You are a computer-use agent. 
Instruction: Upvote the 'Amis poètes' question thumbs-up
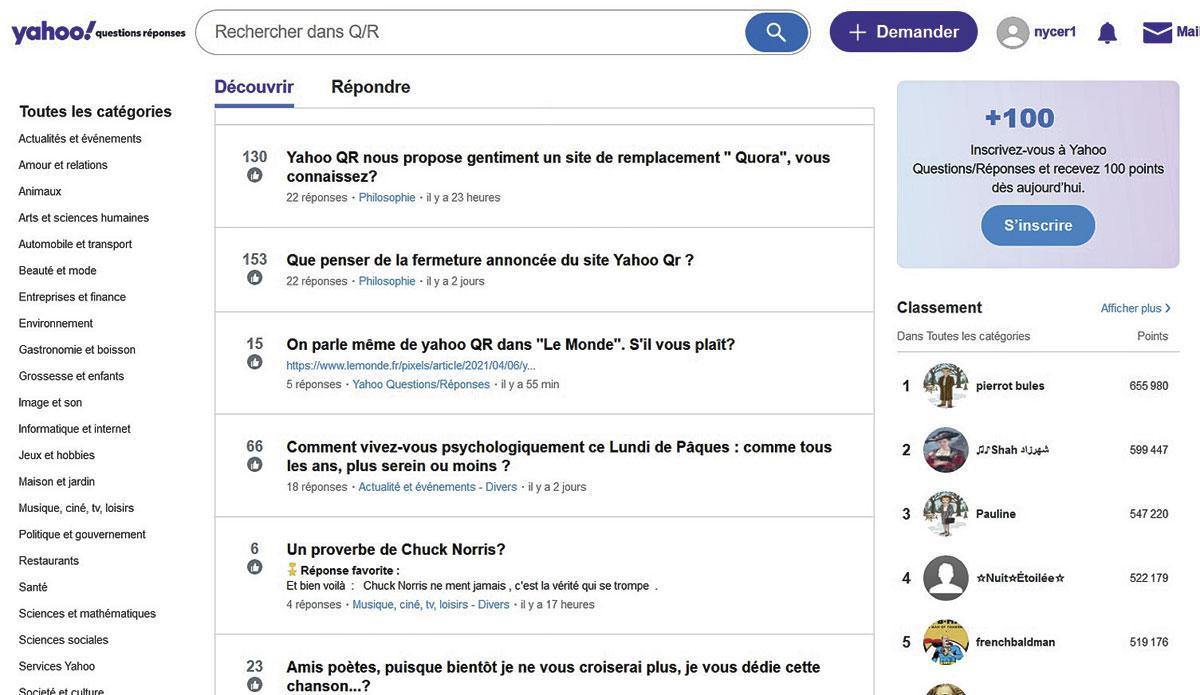pyautogui.click(x=255, y=685)
